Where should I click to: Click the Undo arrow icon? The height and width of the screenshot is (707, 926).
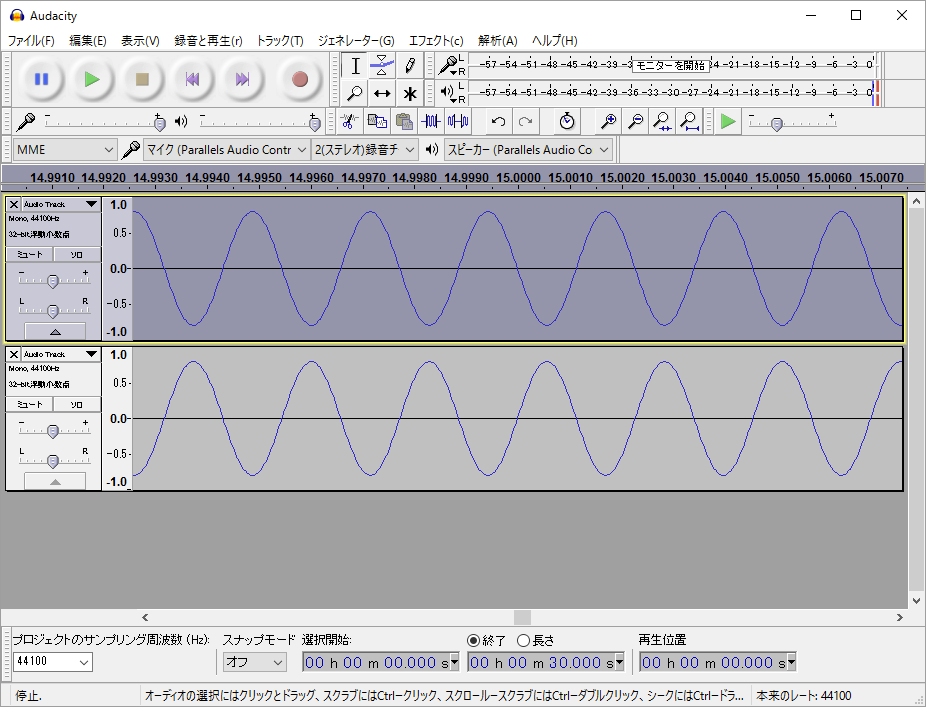498,122
